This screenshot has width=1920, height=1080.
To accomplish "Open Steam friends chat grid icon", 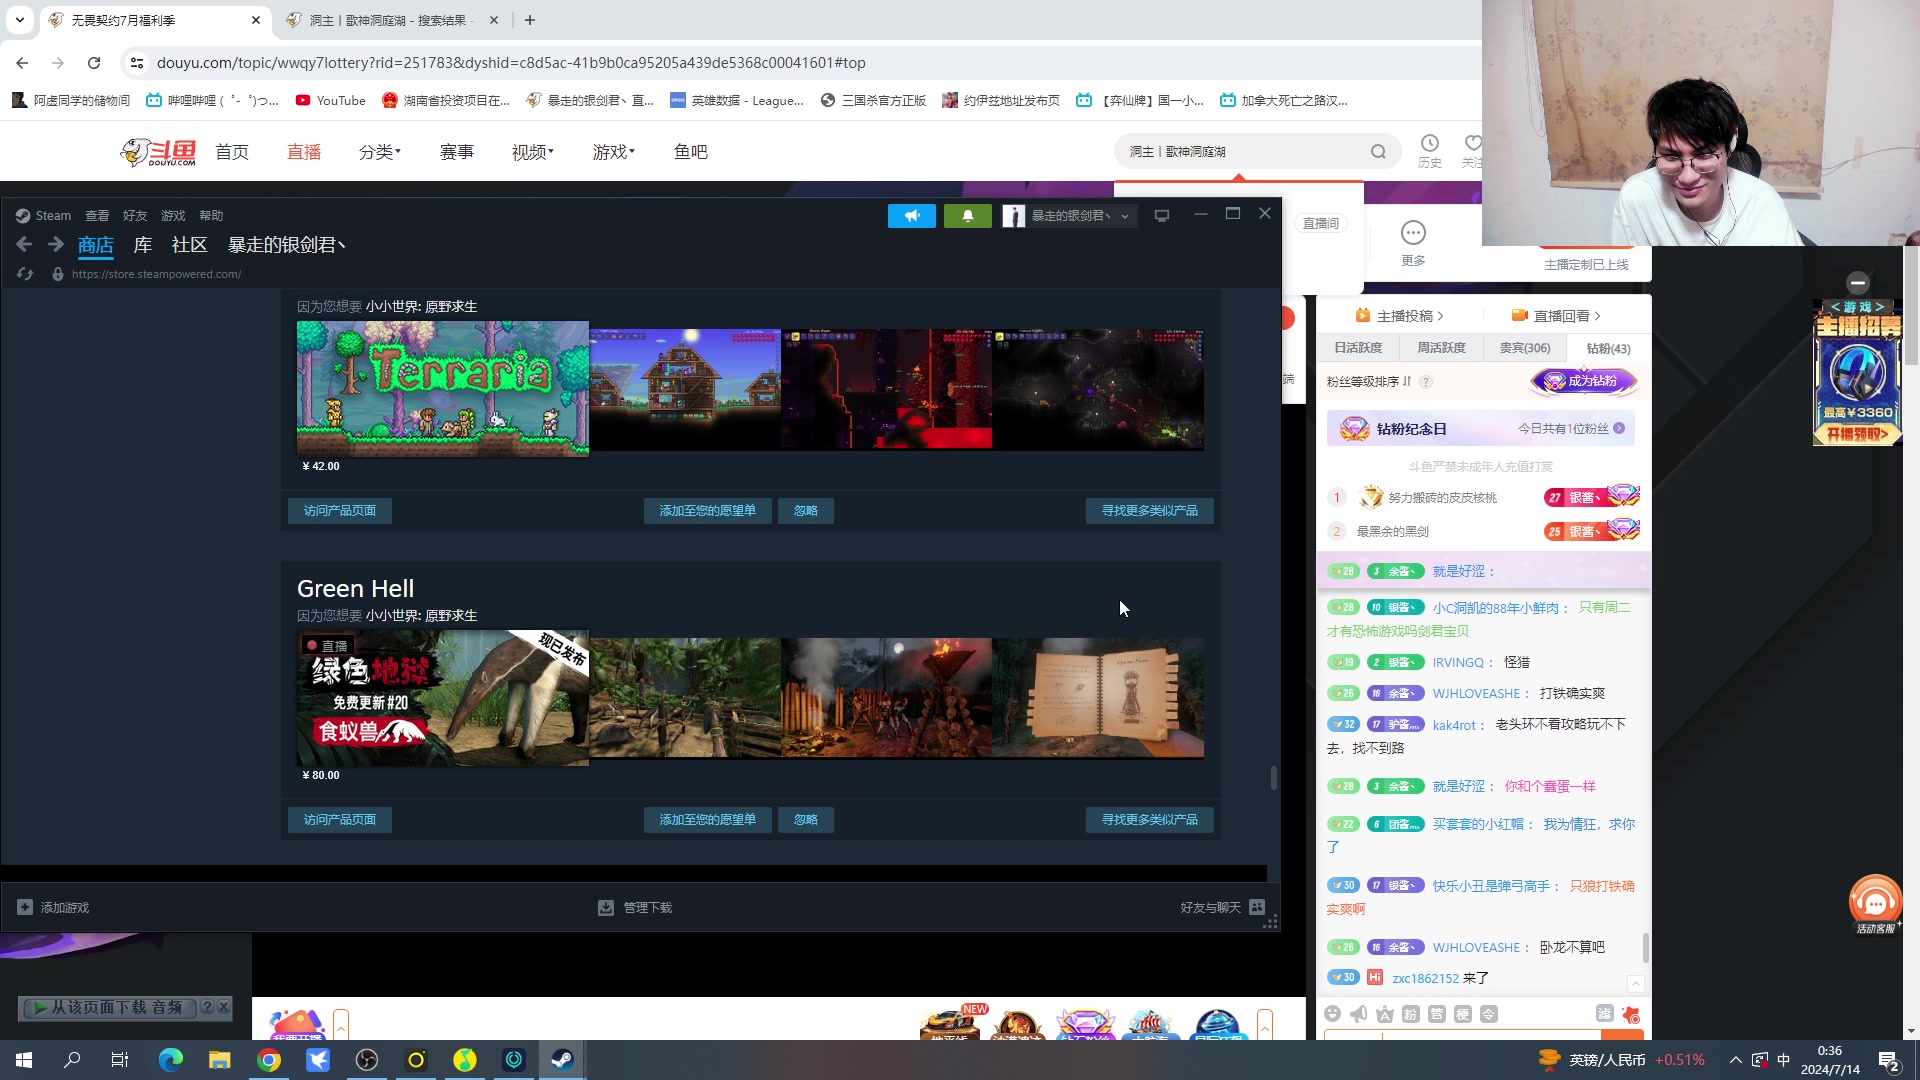I will point(1257,907).
